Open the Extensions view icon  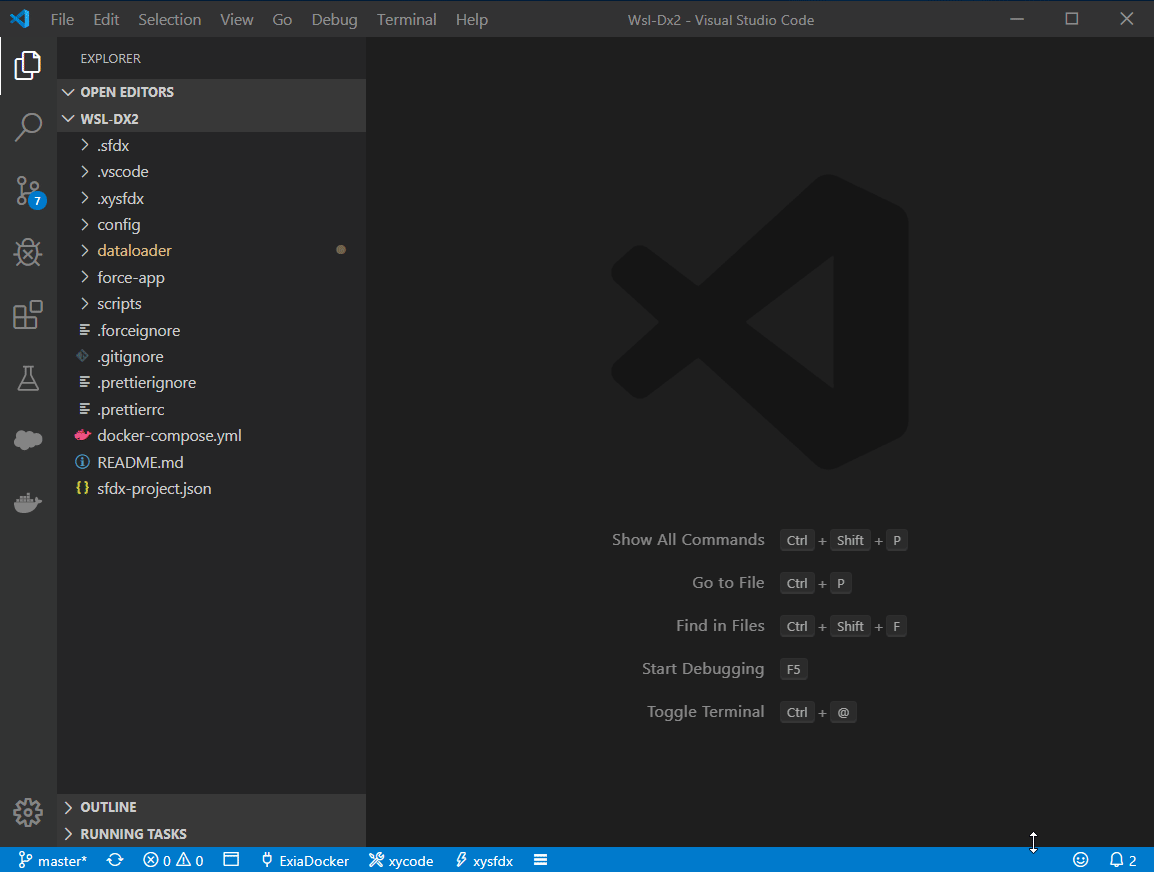(28, 315)
